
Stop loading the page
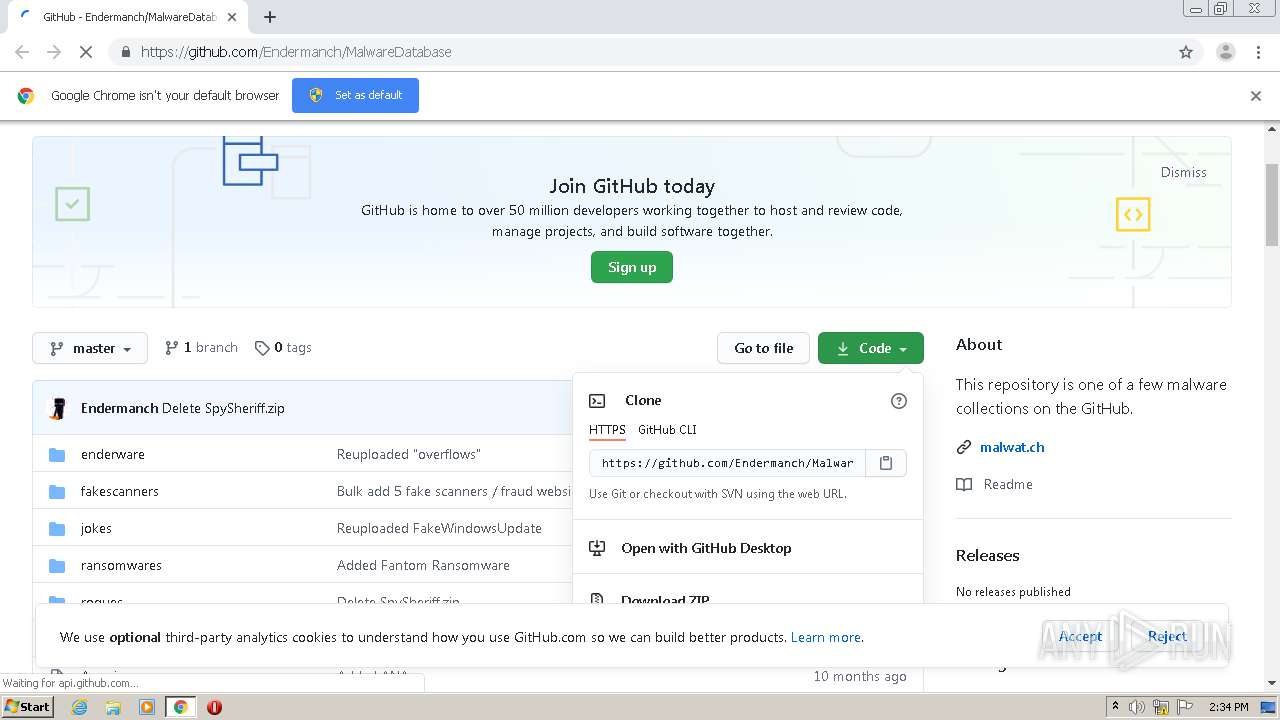(x=86, y=52)
